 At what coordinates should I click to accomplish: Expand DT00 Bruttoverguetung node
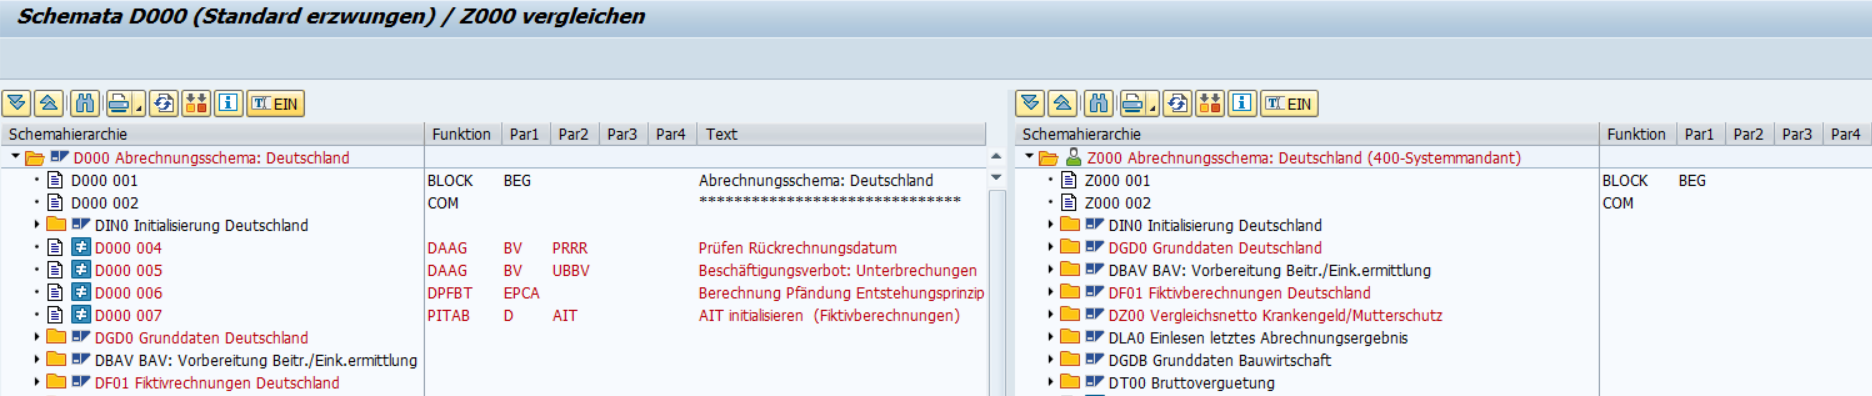click(x=1051, y=382)
